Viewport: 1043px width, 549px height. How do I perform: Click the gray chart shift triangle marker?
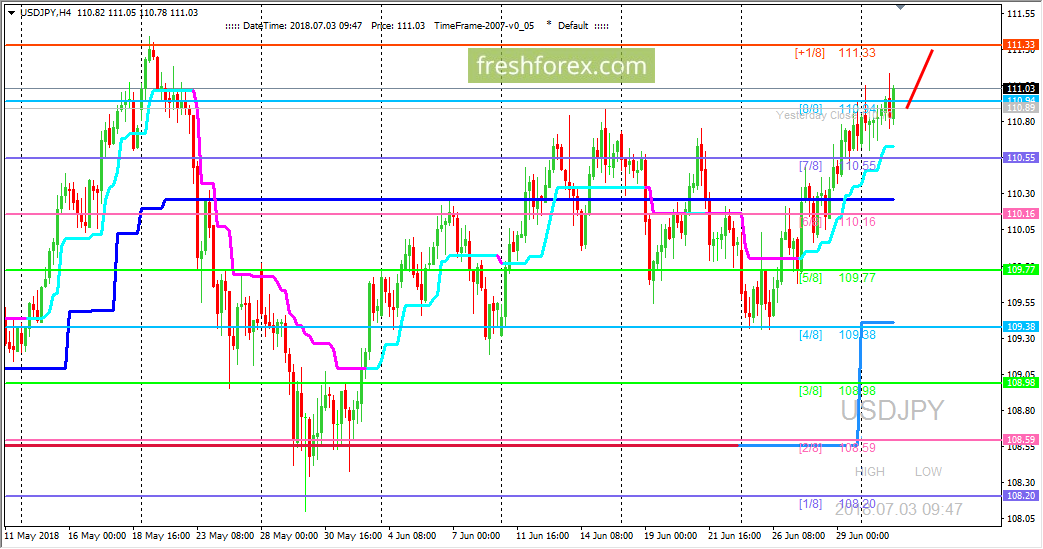pyautogui.click(x=903, y=7)
